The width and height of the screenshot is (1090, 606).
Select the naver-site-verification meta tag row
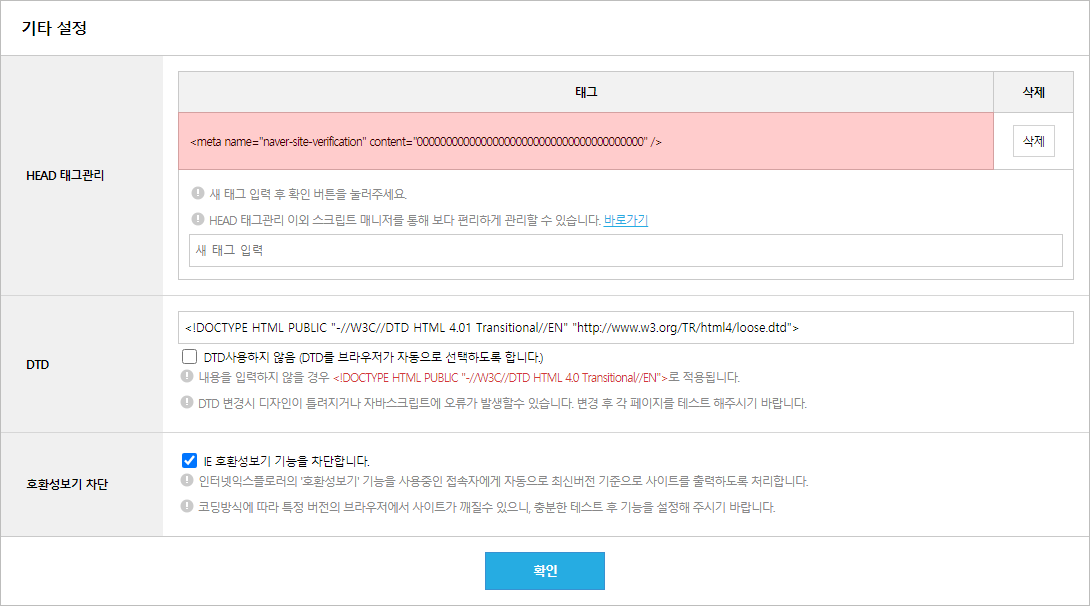586,141
